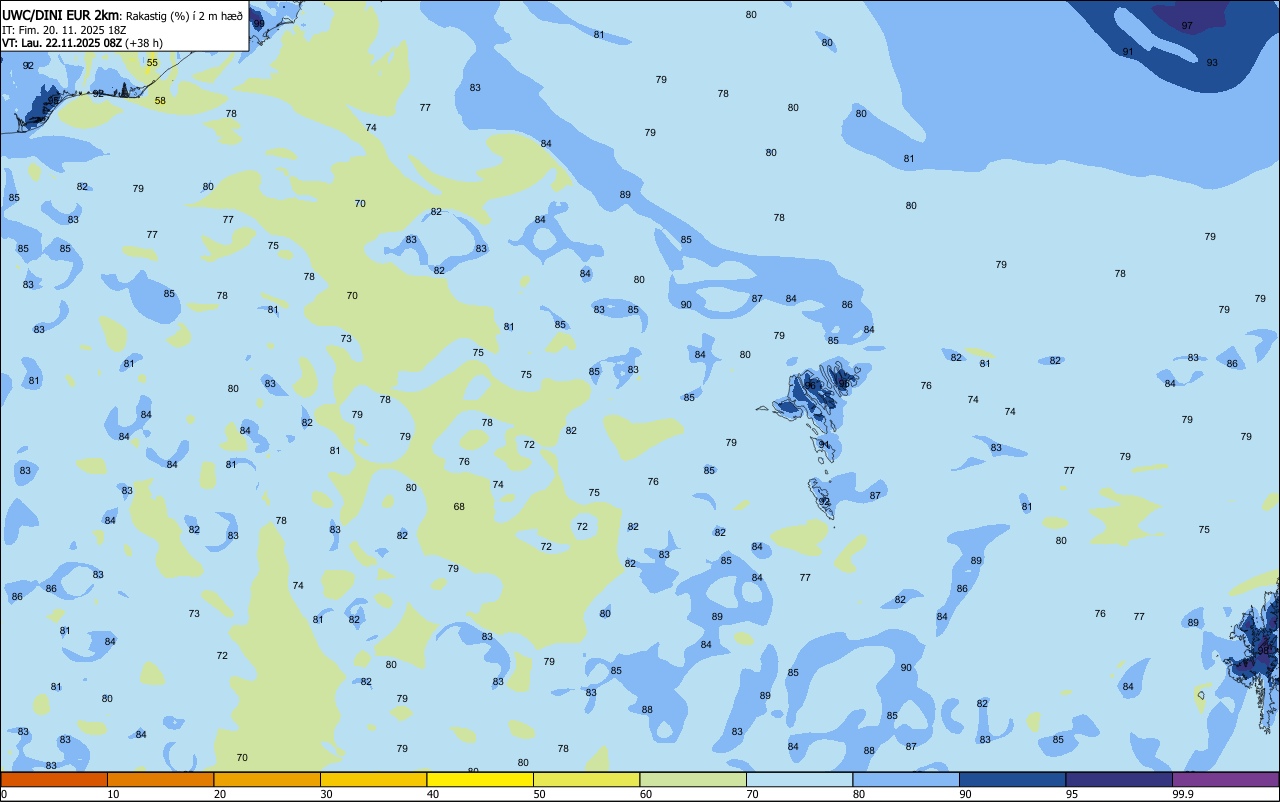Click the 'UWC/DINI EUR 2km' title text
Screen dimensions: 1280x802
[60, 14]
